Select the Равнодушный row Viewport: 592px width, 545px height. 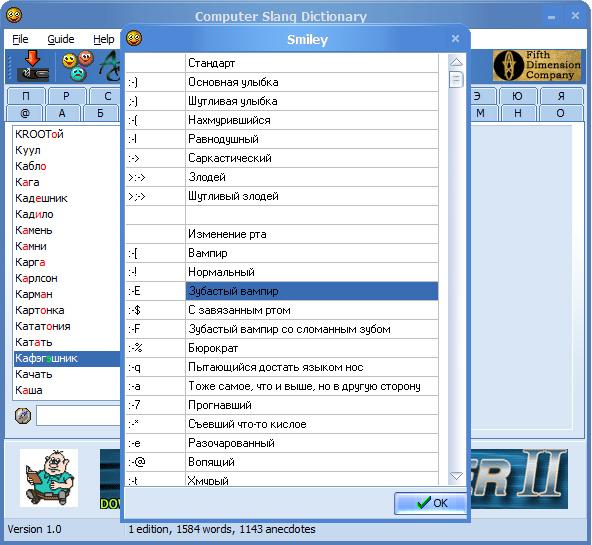point(282,139)
